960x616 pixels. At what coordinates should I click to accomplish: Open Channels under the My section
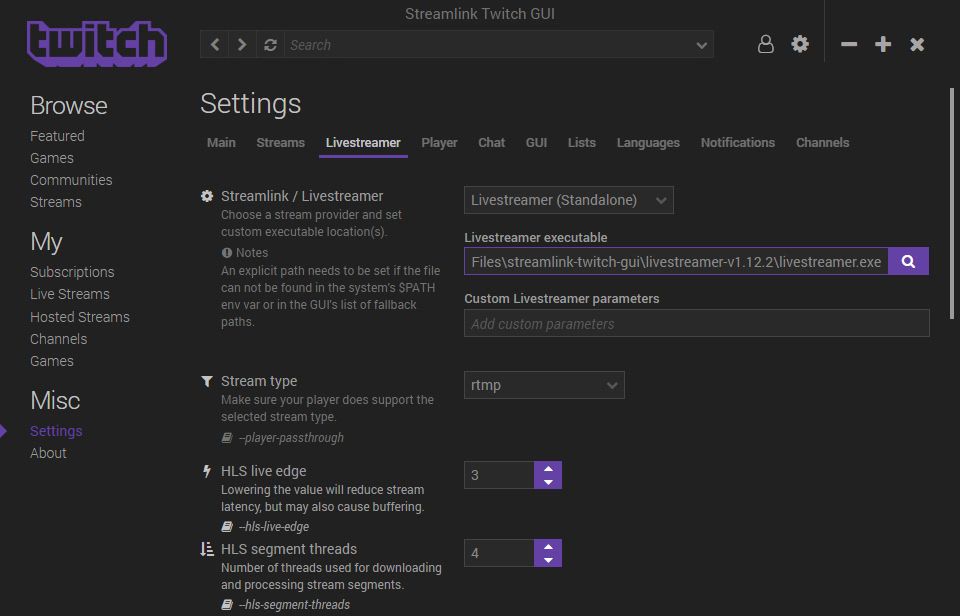[x=59, y=339]
